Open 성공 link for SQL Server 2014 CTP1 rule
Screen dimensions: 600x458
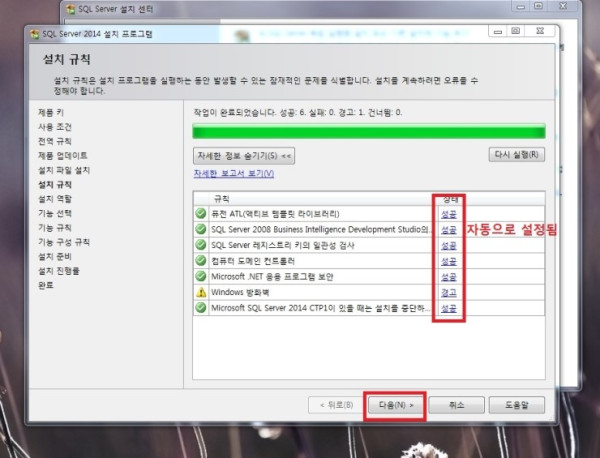[x=448, y=308]
